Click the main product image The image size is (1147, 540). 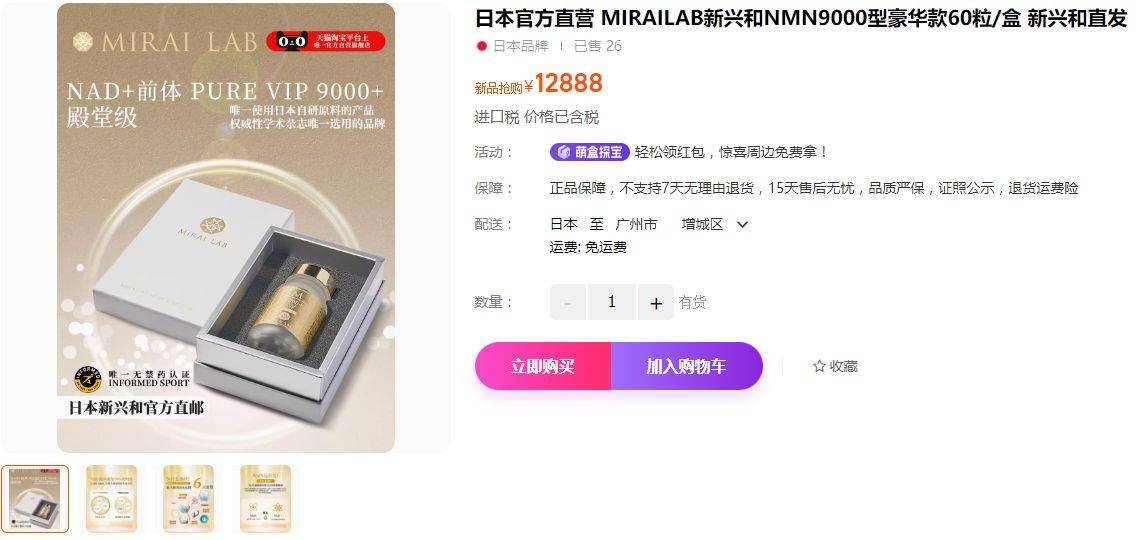pyautogui.click(x=226, y=228)
